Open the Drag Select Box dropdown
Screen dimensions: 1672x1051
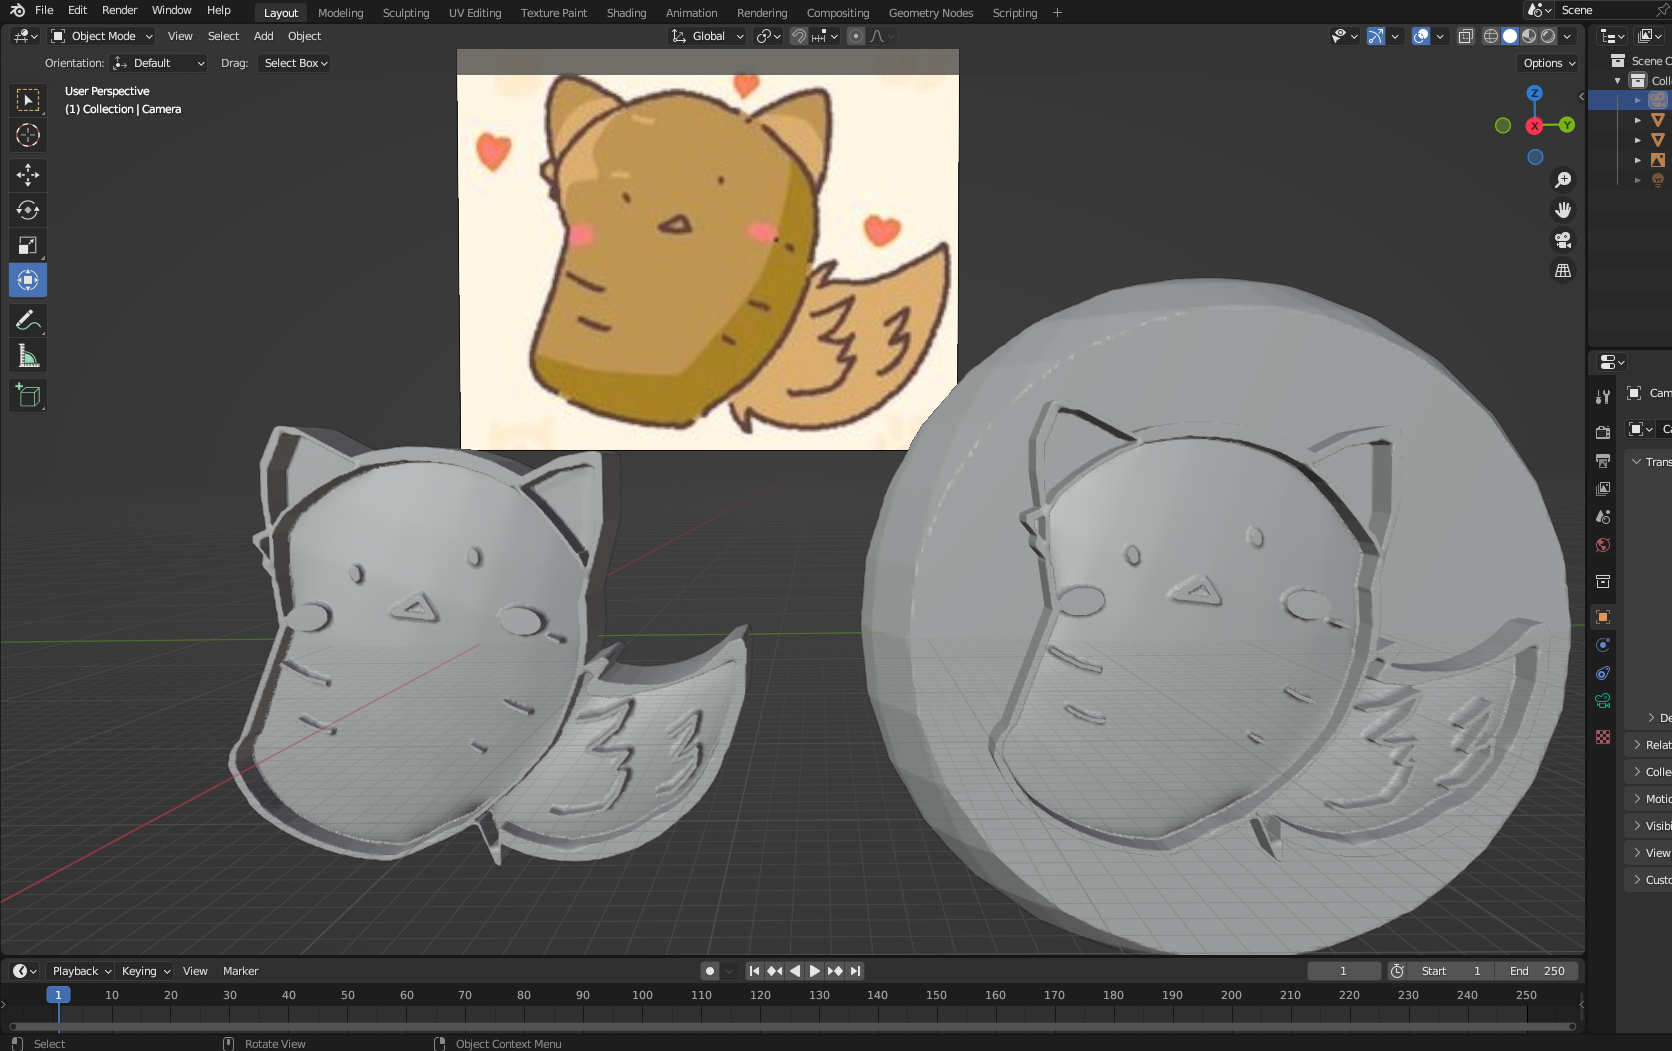(295, 63)
